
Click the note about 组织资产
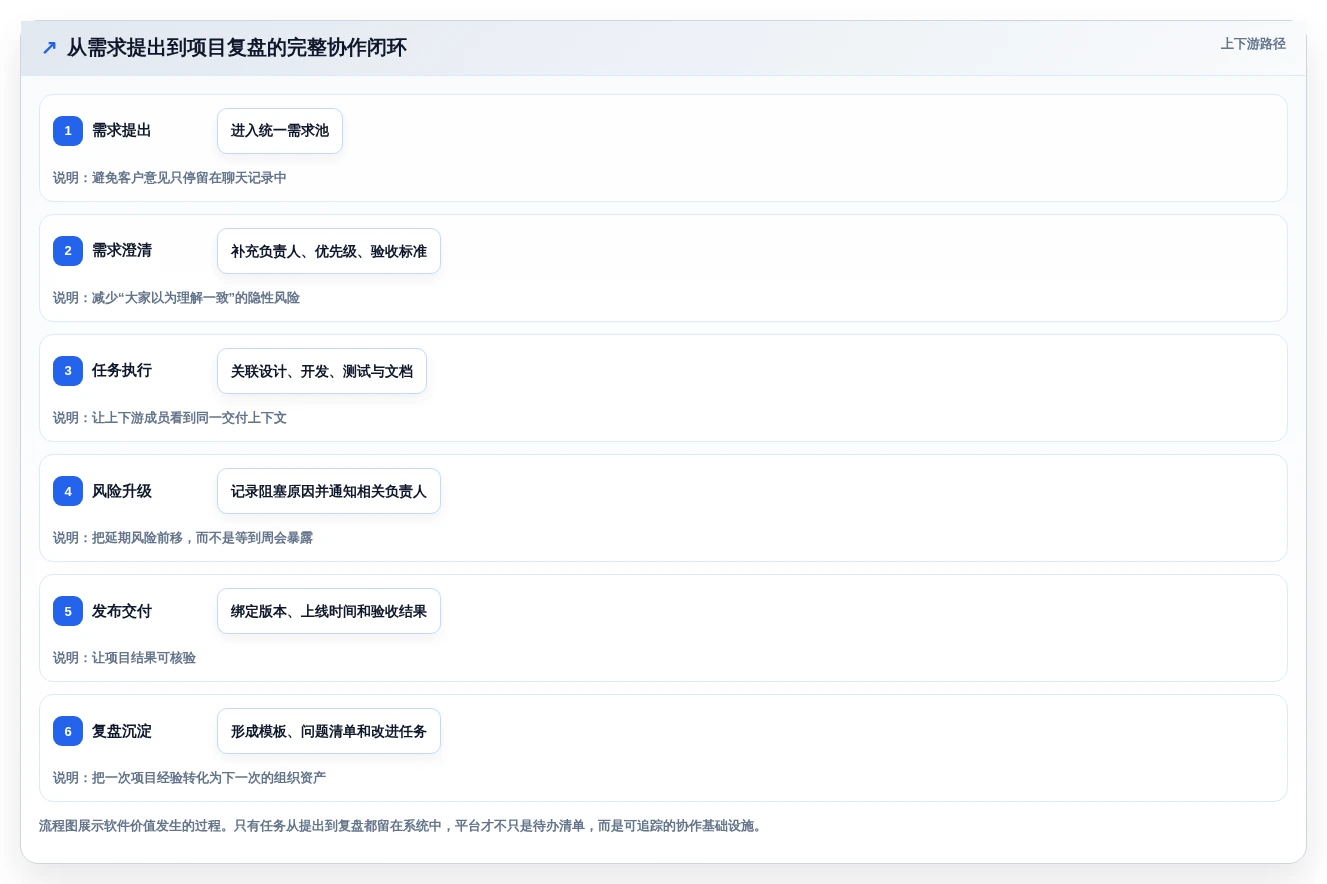pos(189,778)
